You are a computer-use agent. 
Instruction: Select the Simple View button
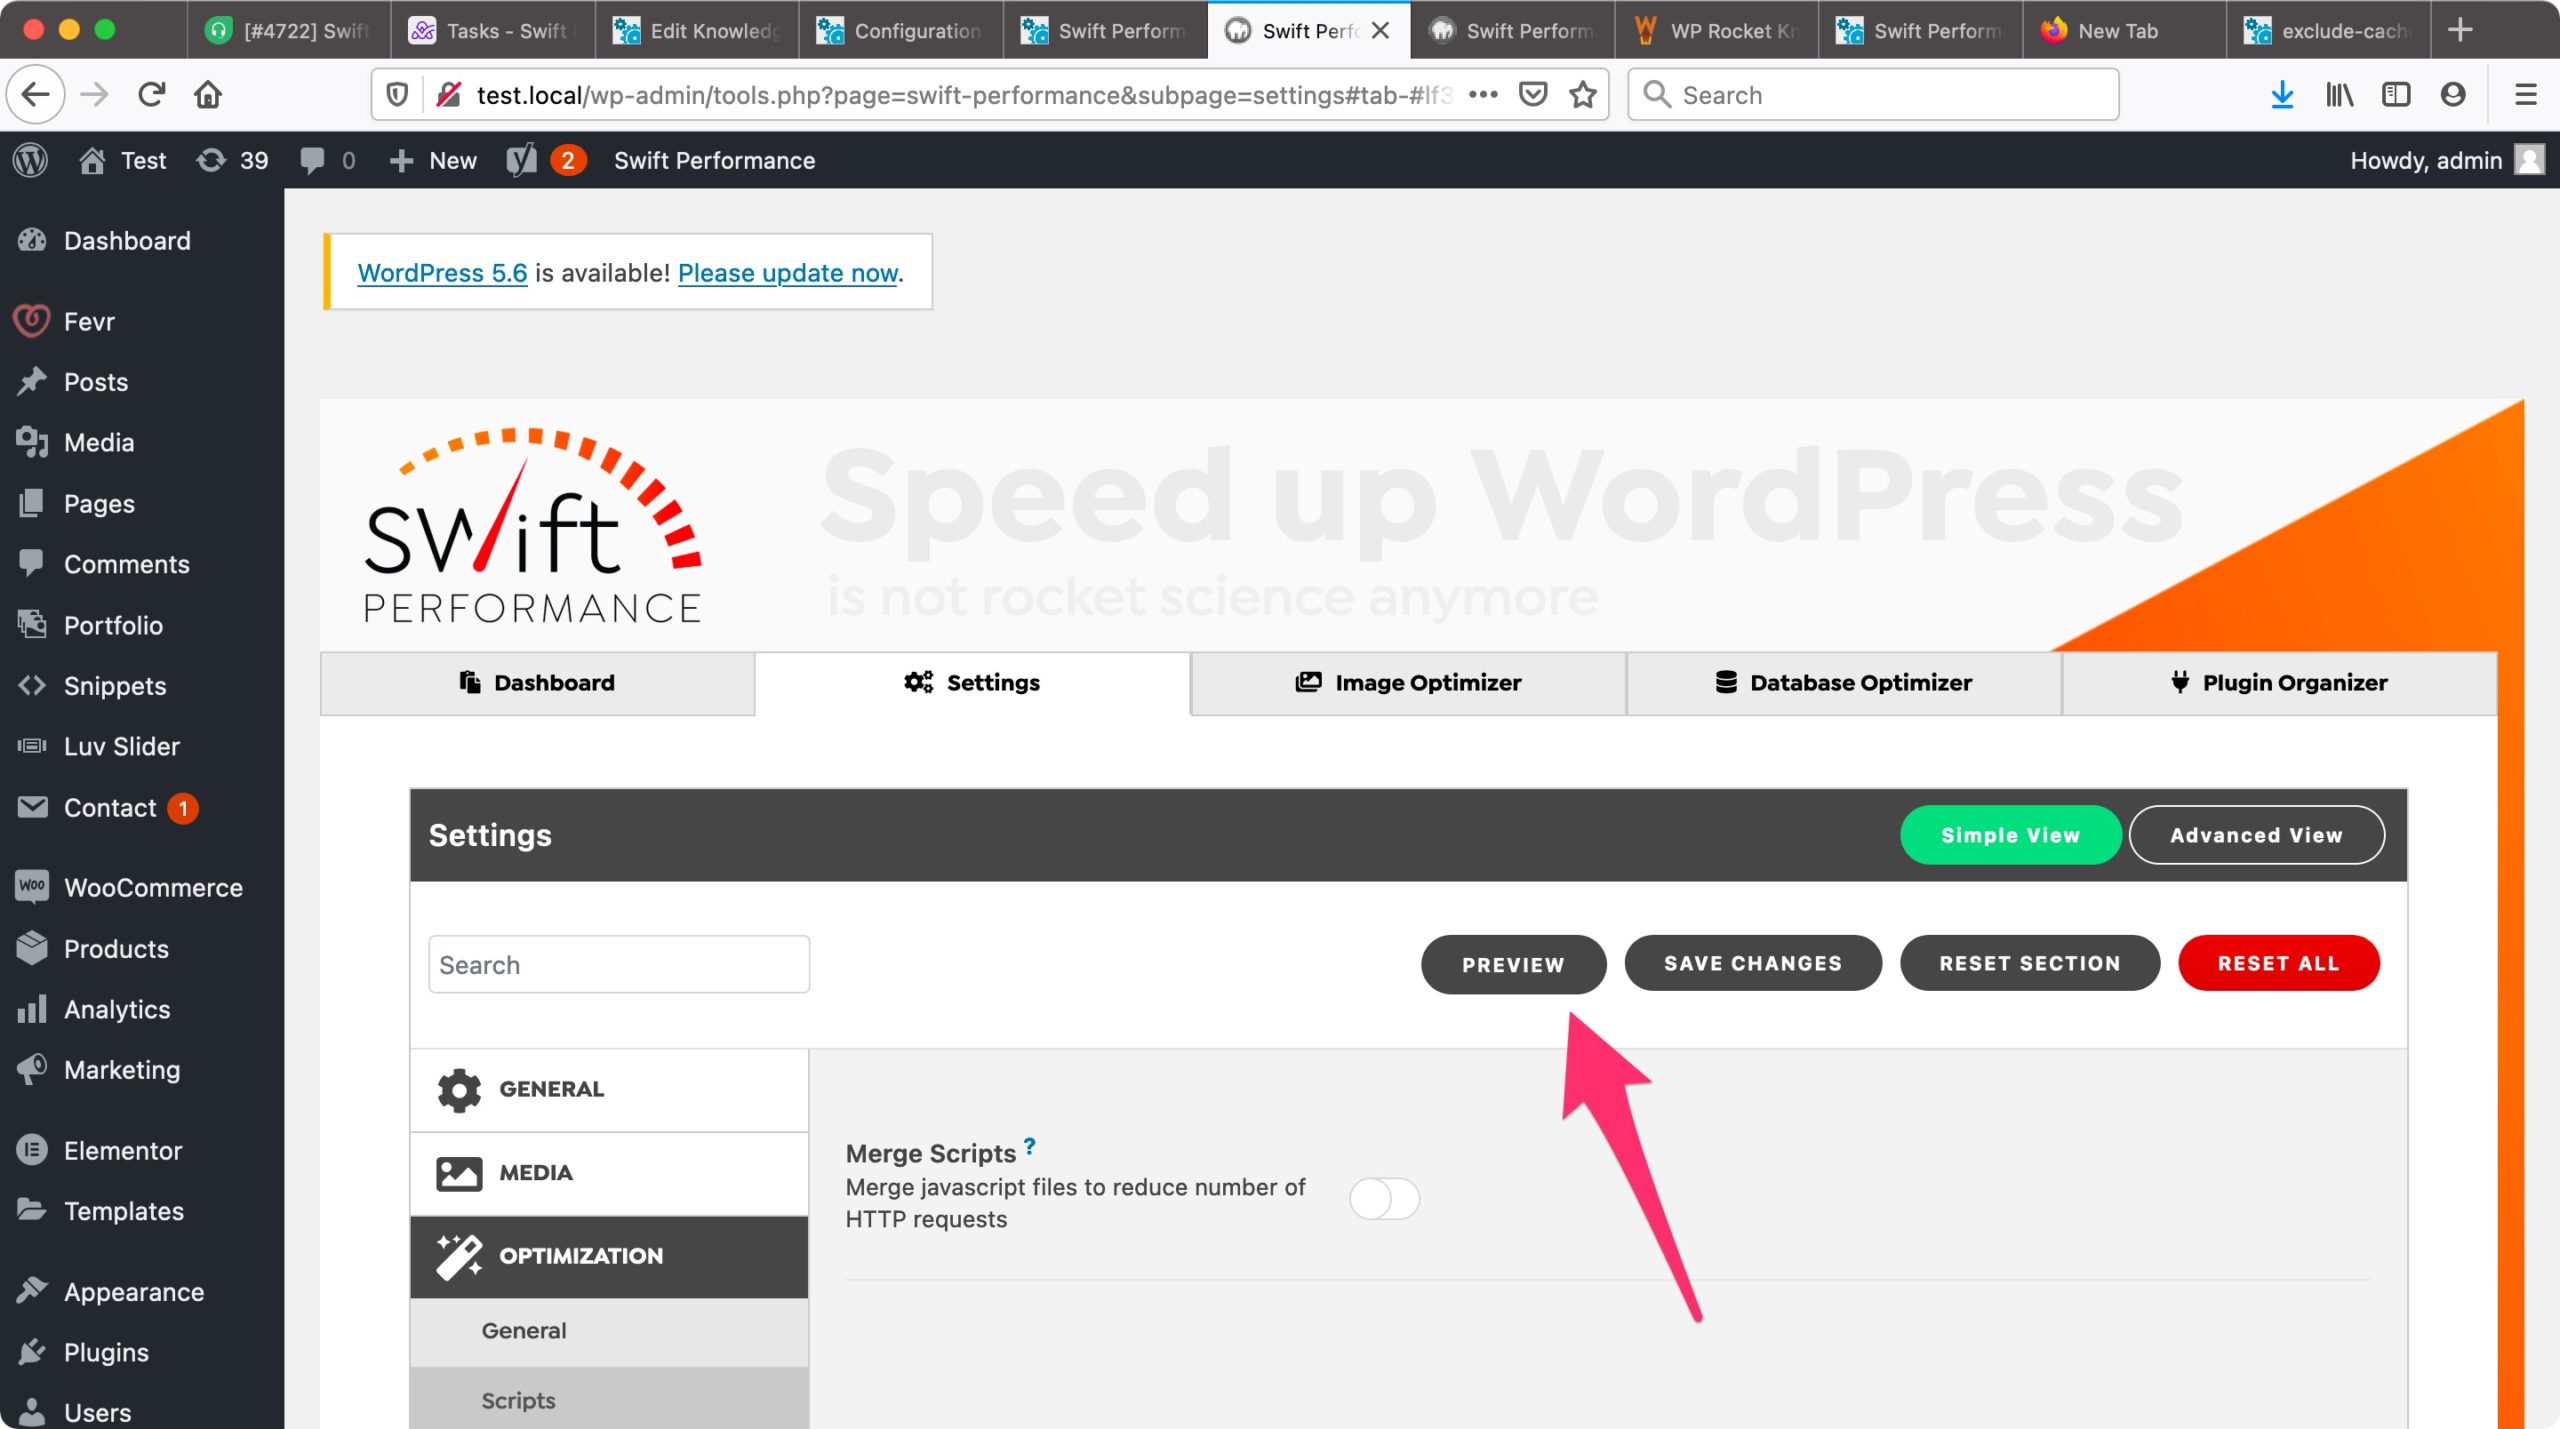(x=2010, y=835)
